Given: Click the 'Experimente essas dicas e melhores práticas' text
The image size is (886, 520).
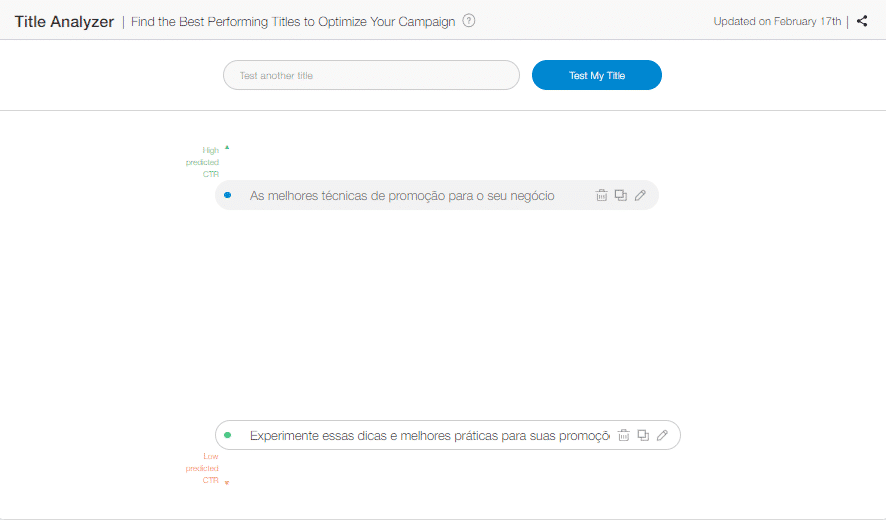Looking at the screenshot, I should pyautogui.click(x=429, y=436).
